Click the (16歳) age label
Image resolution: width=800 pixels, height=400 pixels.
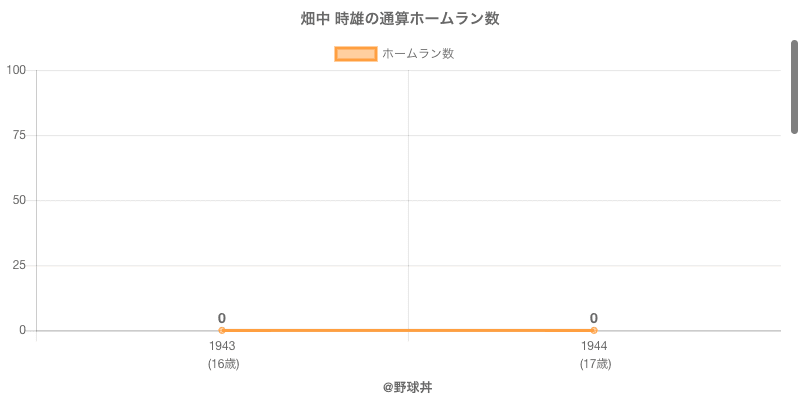pos(223,364)
